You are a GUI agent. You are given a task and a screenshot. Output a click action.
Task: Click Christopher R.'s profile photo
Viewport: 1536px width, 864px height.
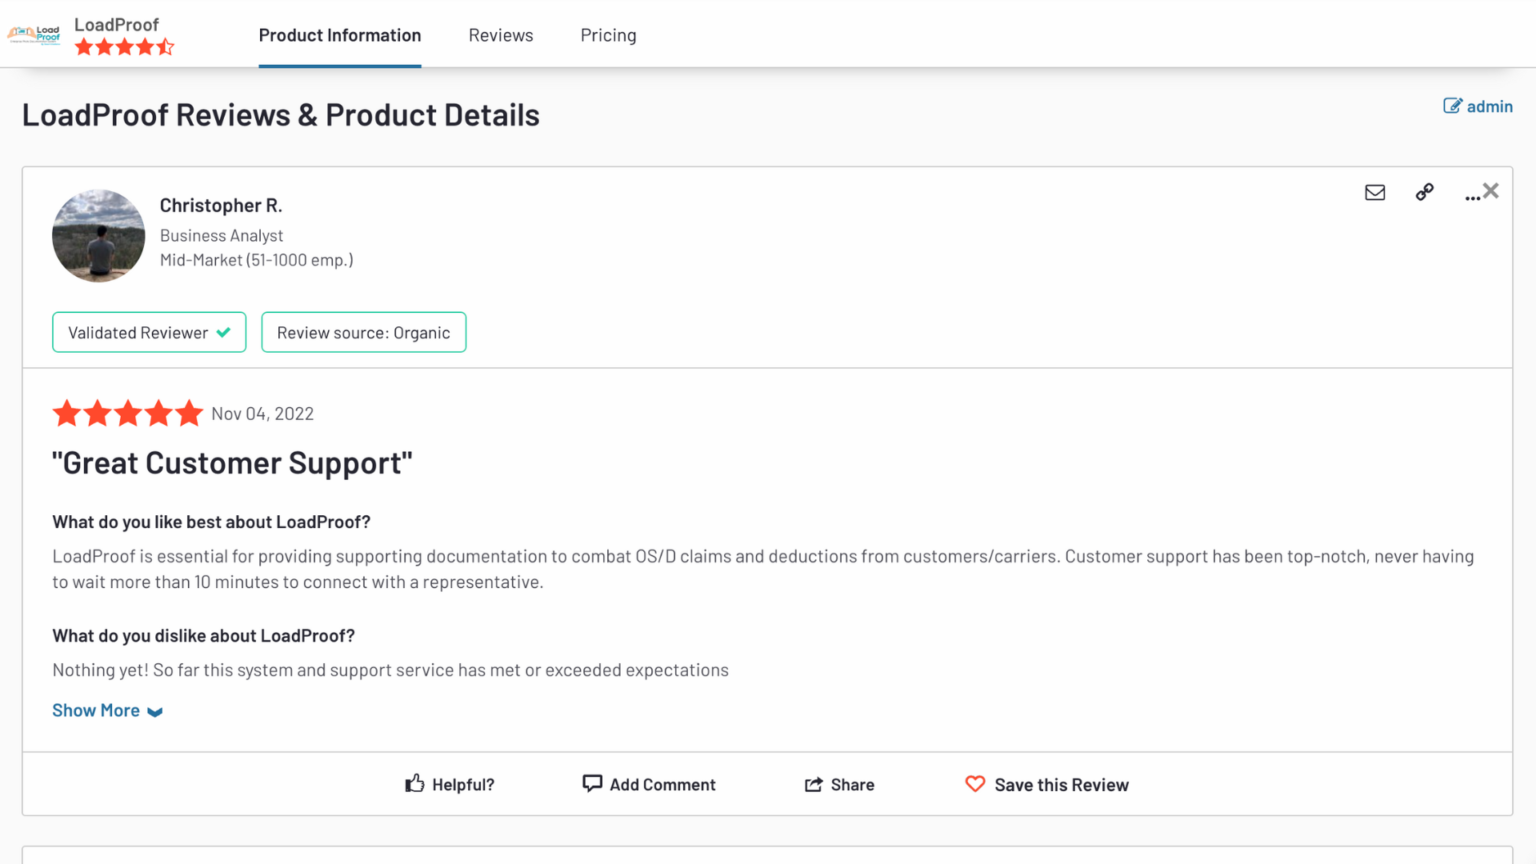pos(98,236)
